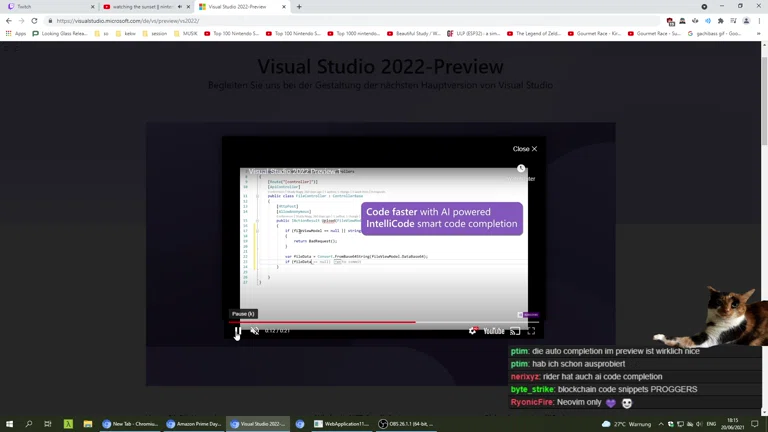Screen dimensions: 768x432
Task: Close the Visual Studio 2022-Preview tab
Action: pos(284,7)
